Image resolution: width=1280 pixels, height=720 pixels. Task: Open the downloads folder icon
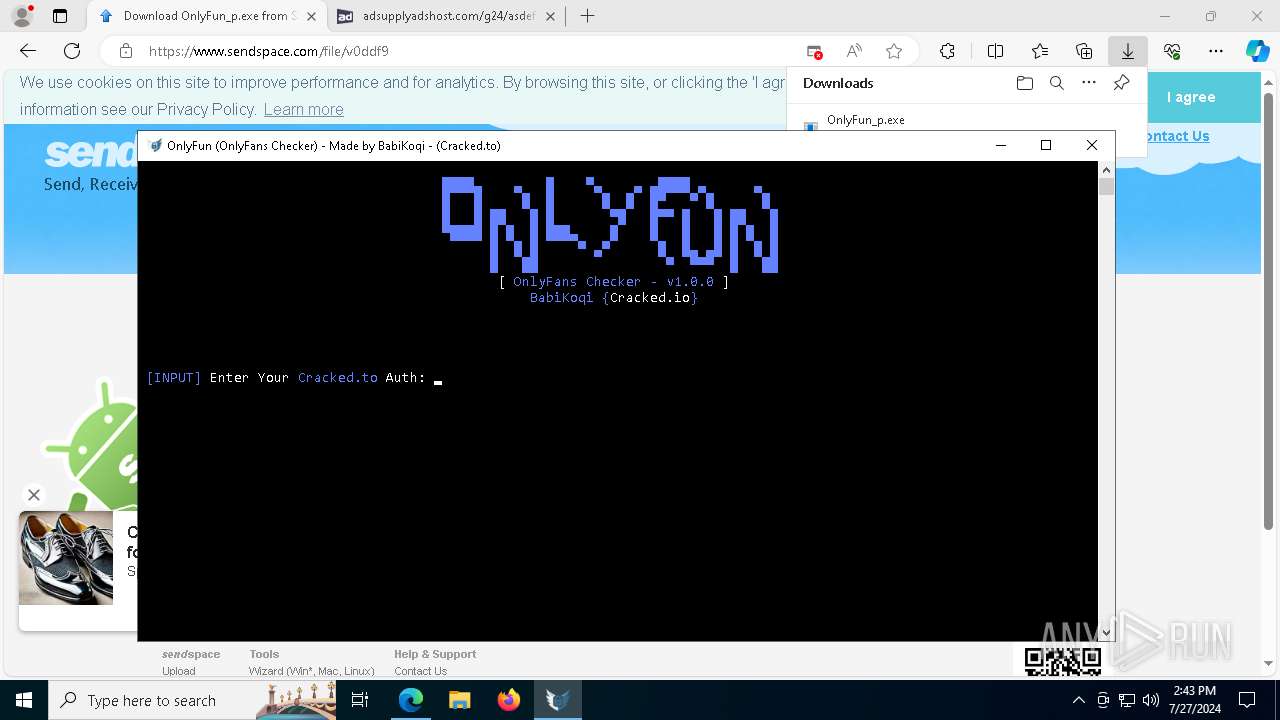(1024, 83)
